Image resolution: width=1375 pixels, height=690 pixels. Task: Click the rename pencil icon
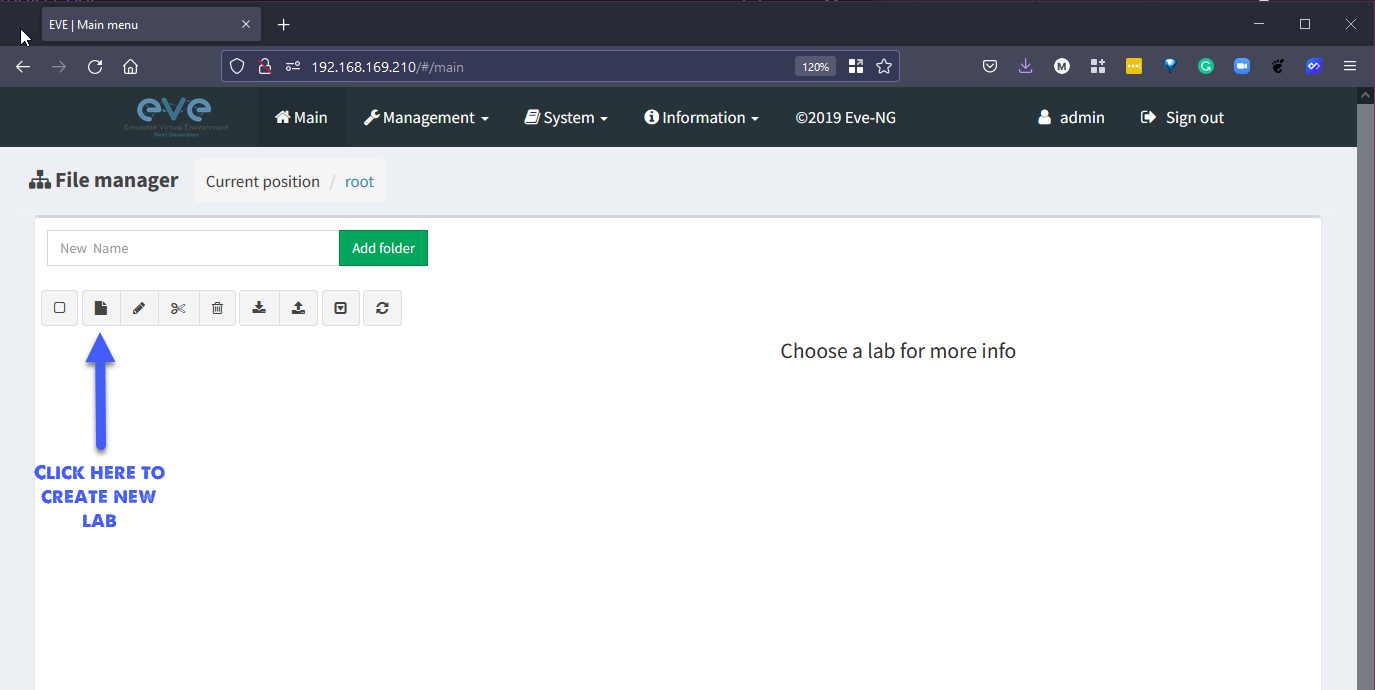pos(139,308)
